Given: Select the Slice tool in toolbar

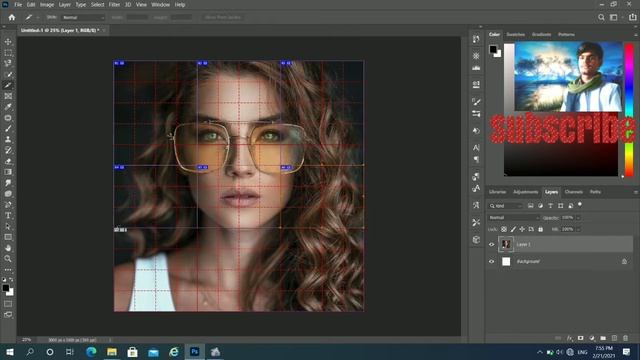Looking at the screenshot, I should point(8,85).
